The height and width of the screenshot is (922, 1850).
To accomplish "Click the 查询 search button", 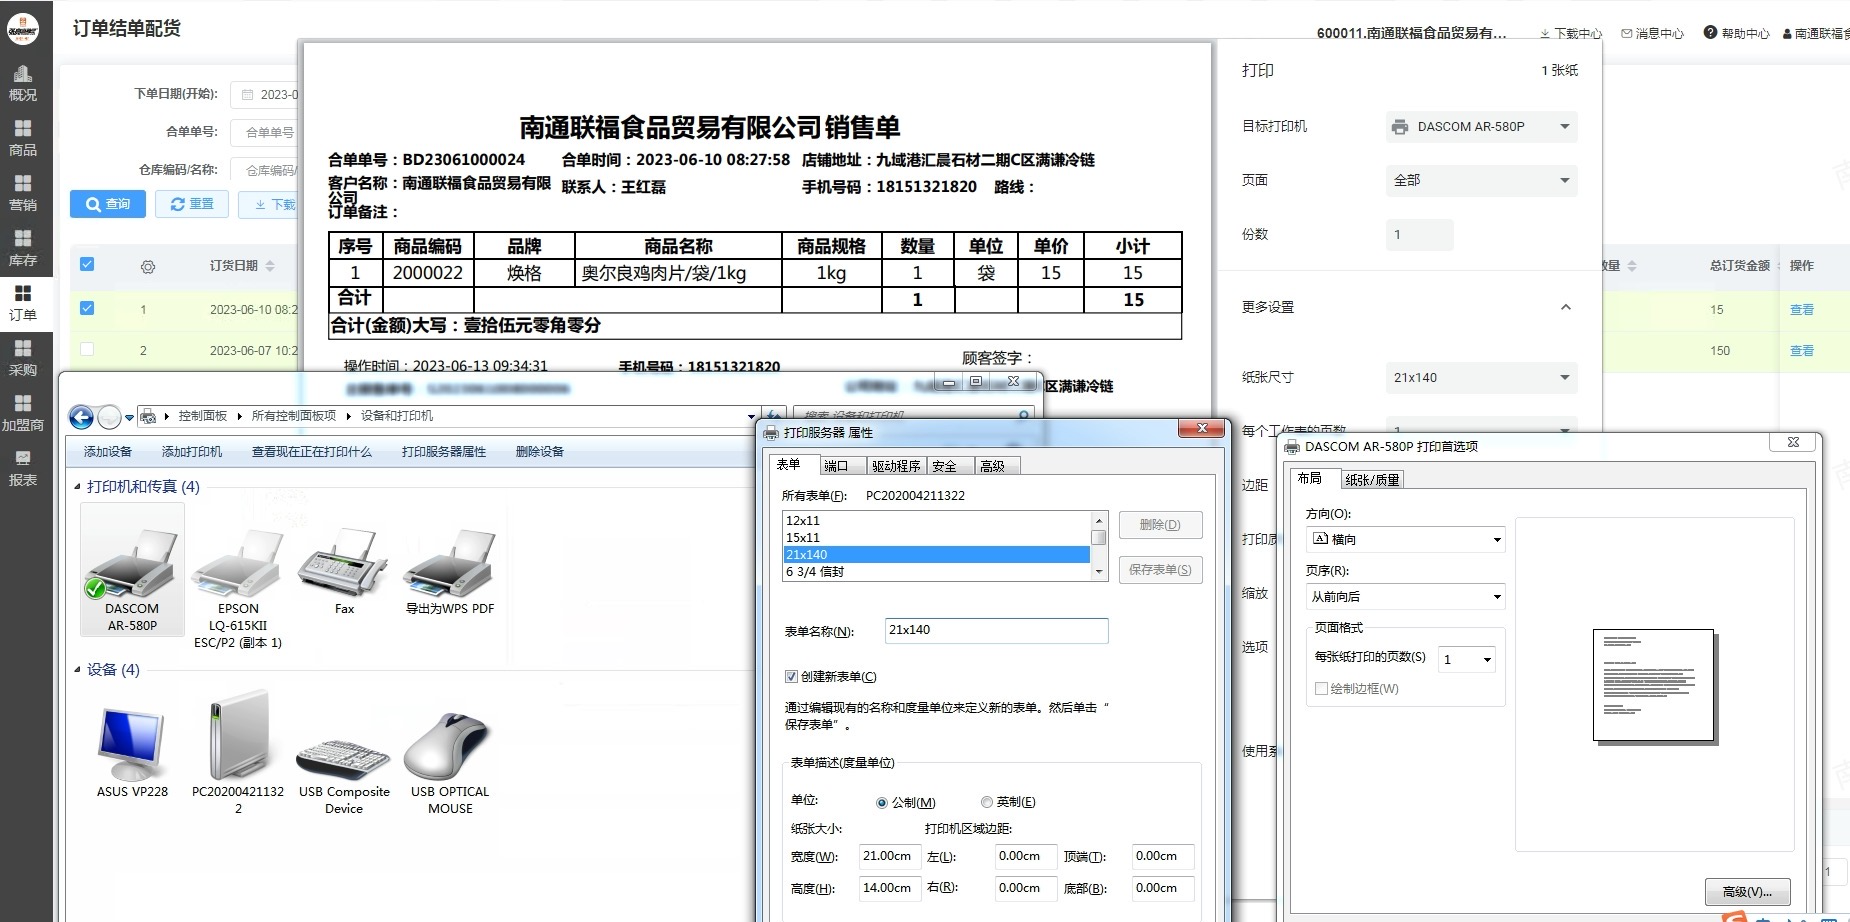I will click(x=108, y=204).
